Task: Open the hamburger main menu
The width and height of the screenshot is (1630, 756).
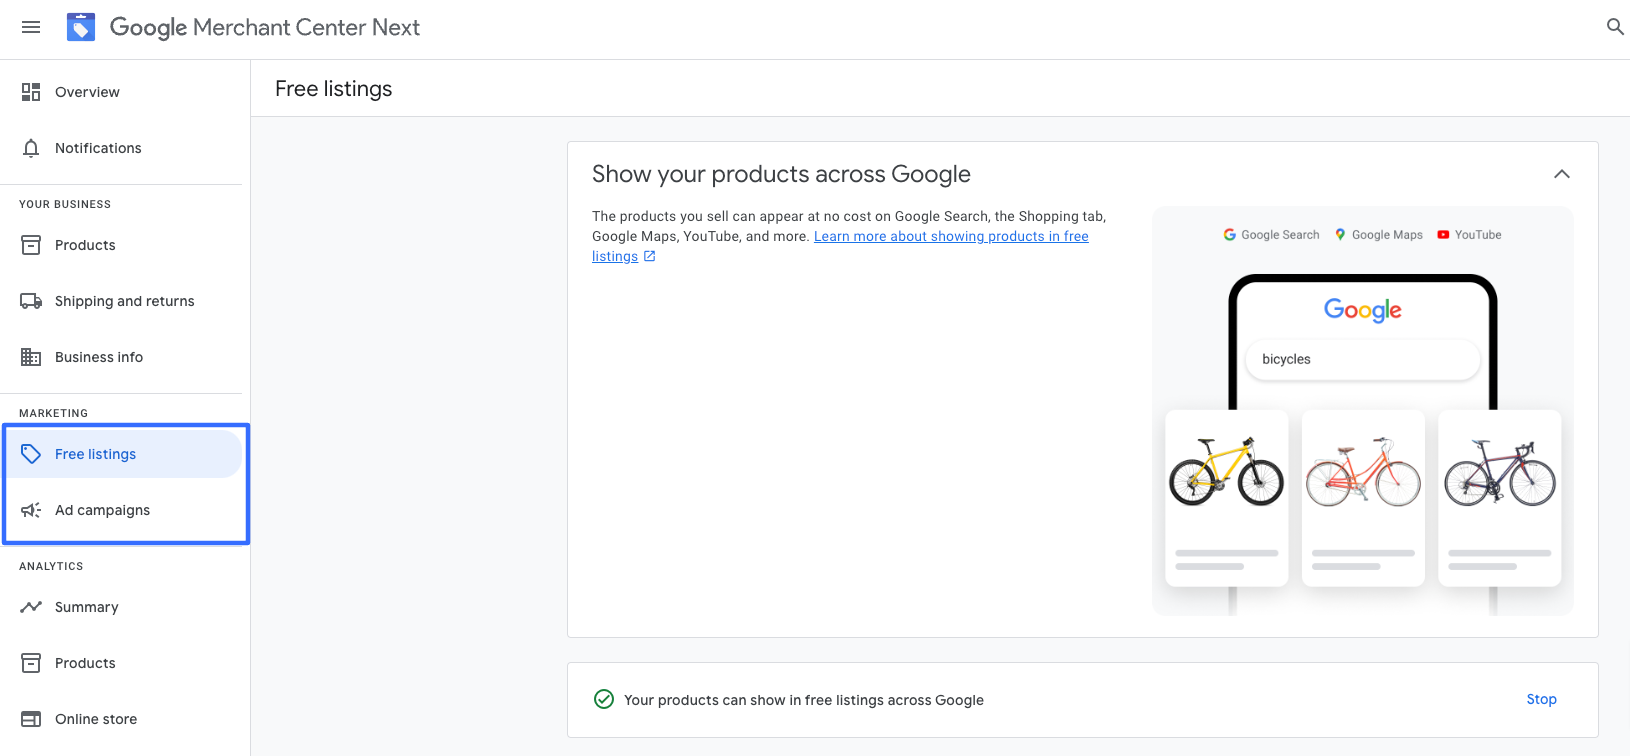Action: [x=31, y=27]
